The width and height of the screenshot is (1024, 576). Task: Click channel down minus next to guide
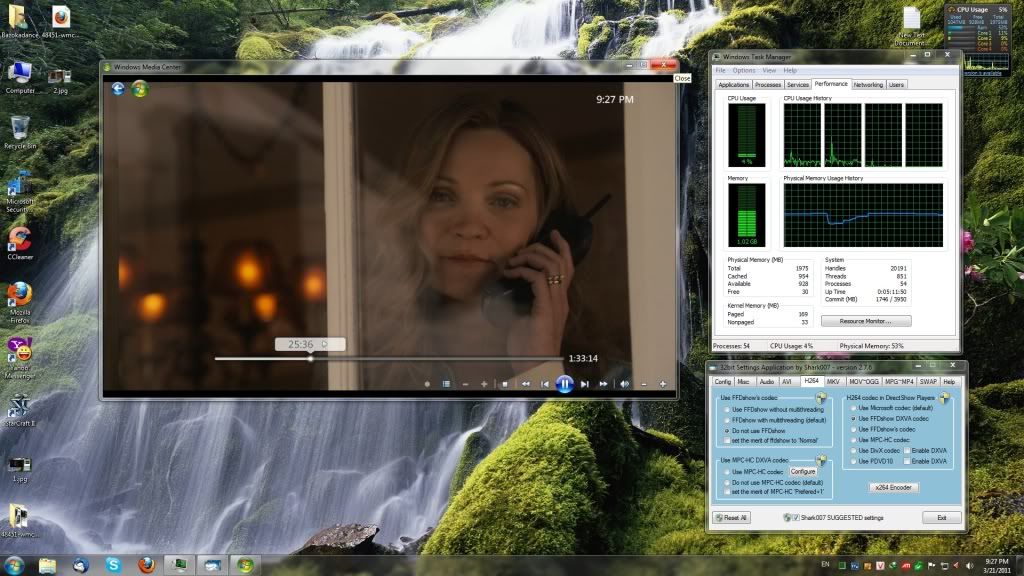[465, 384]
